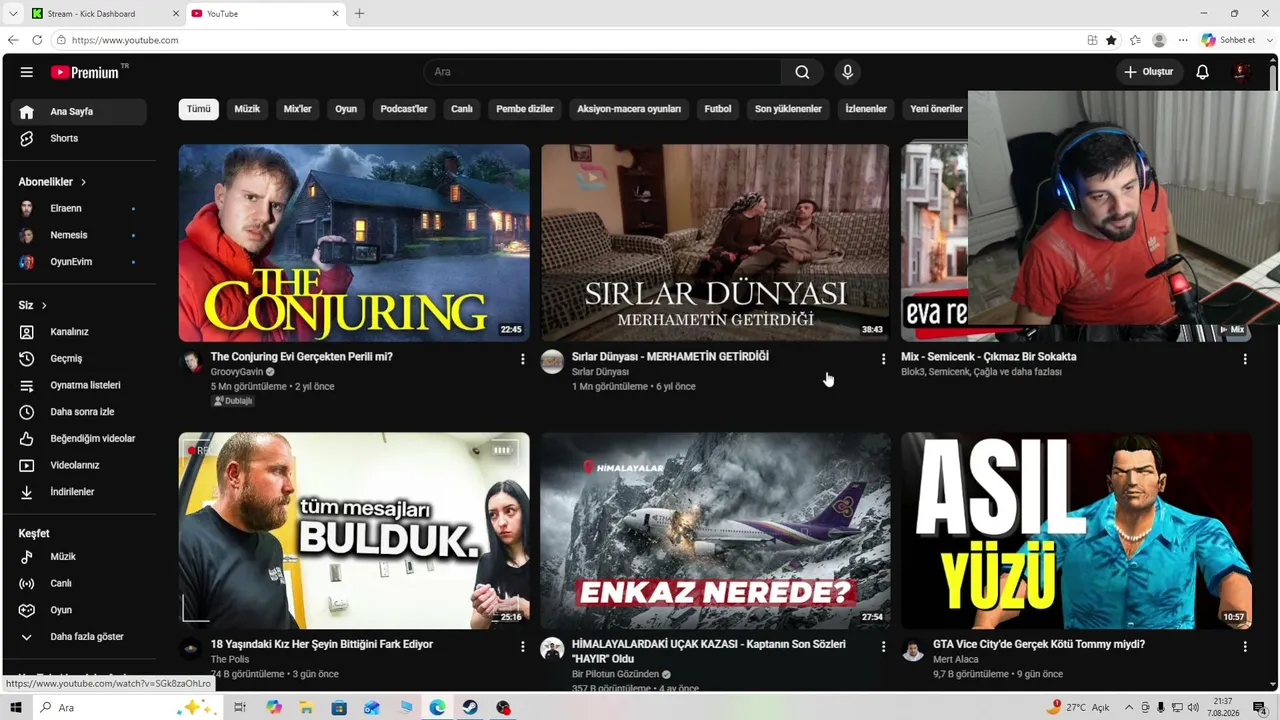Viewport: 1280px width, 720px height.
Task: Switch to Stream - Kick Dashboard tab
Action: click(104, 14)
